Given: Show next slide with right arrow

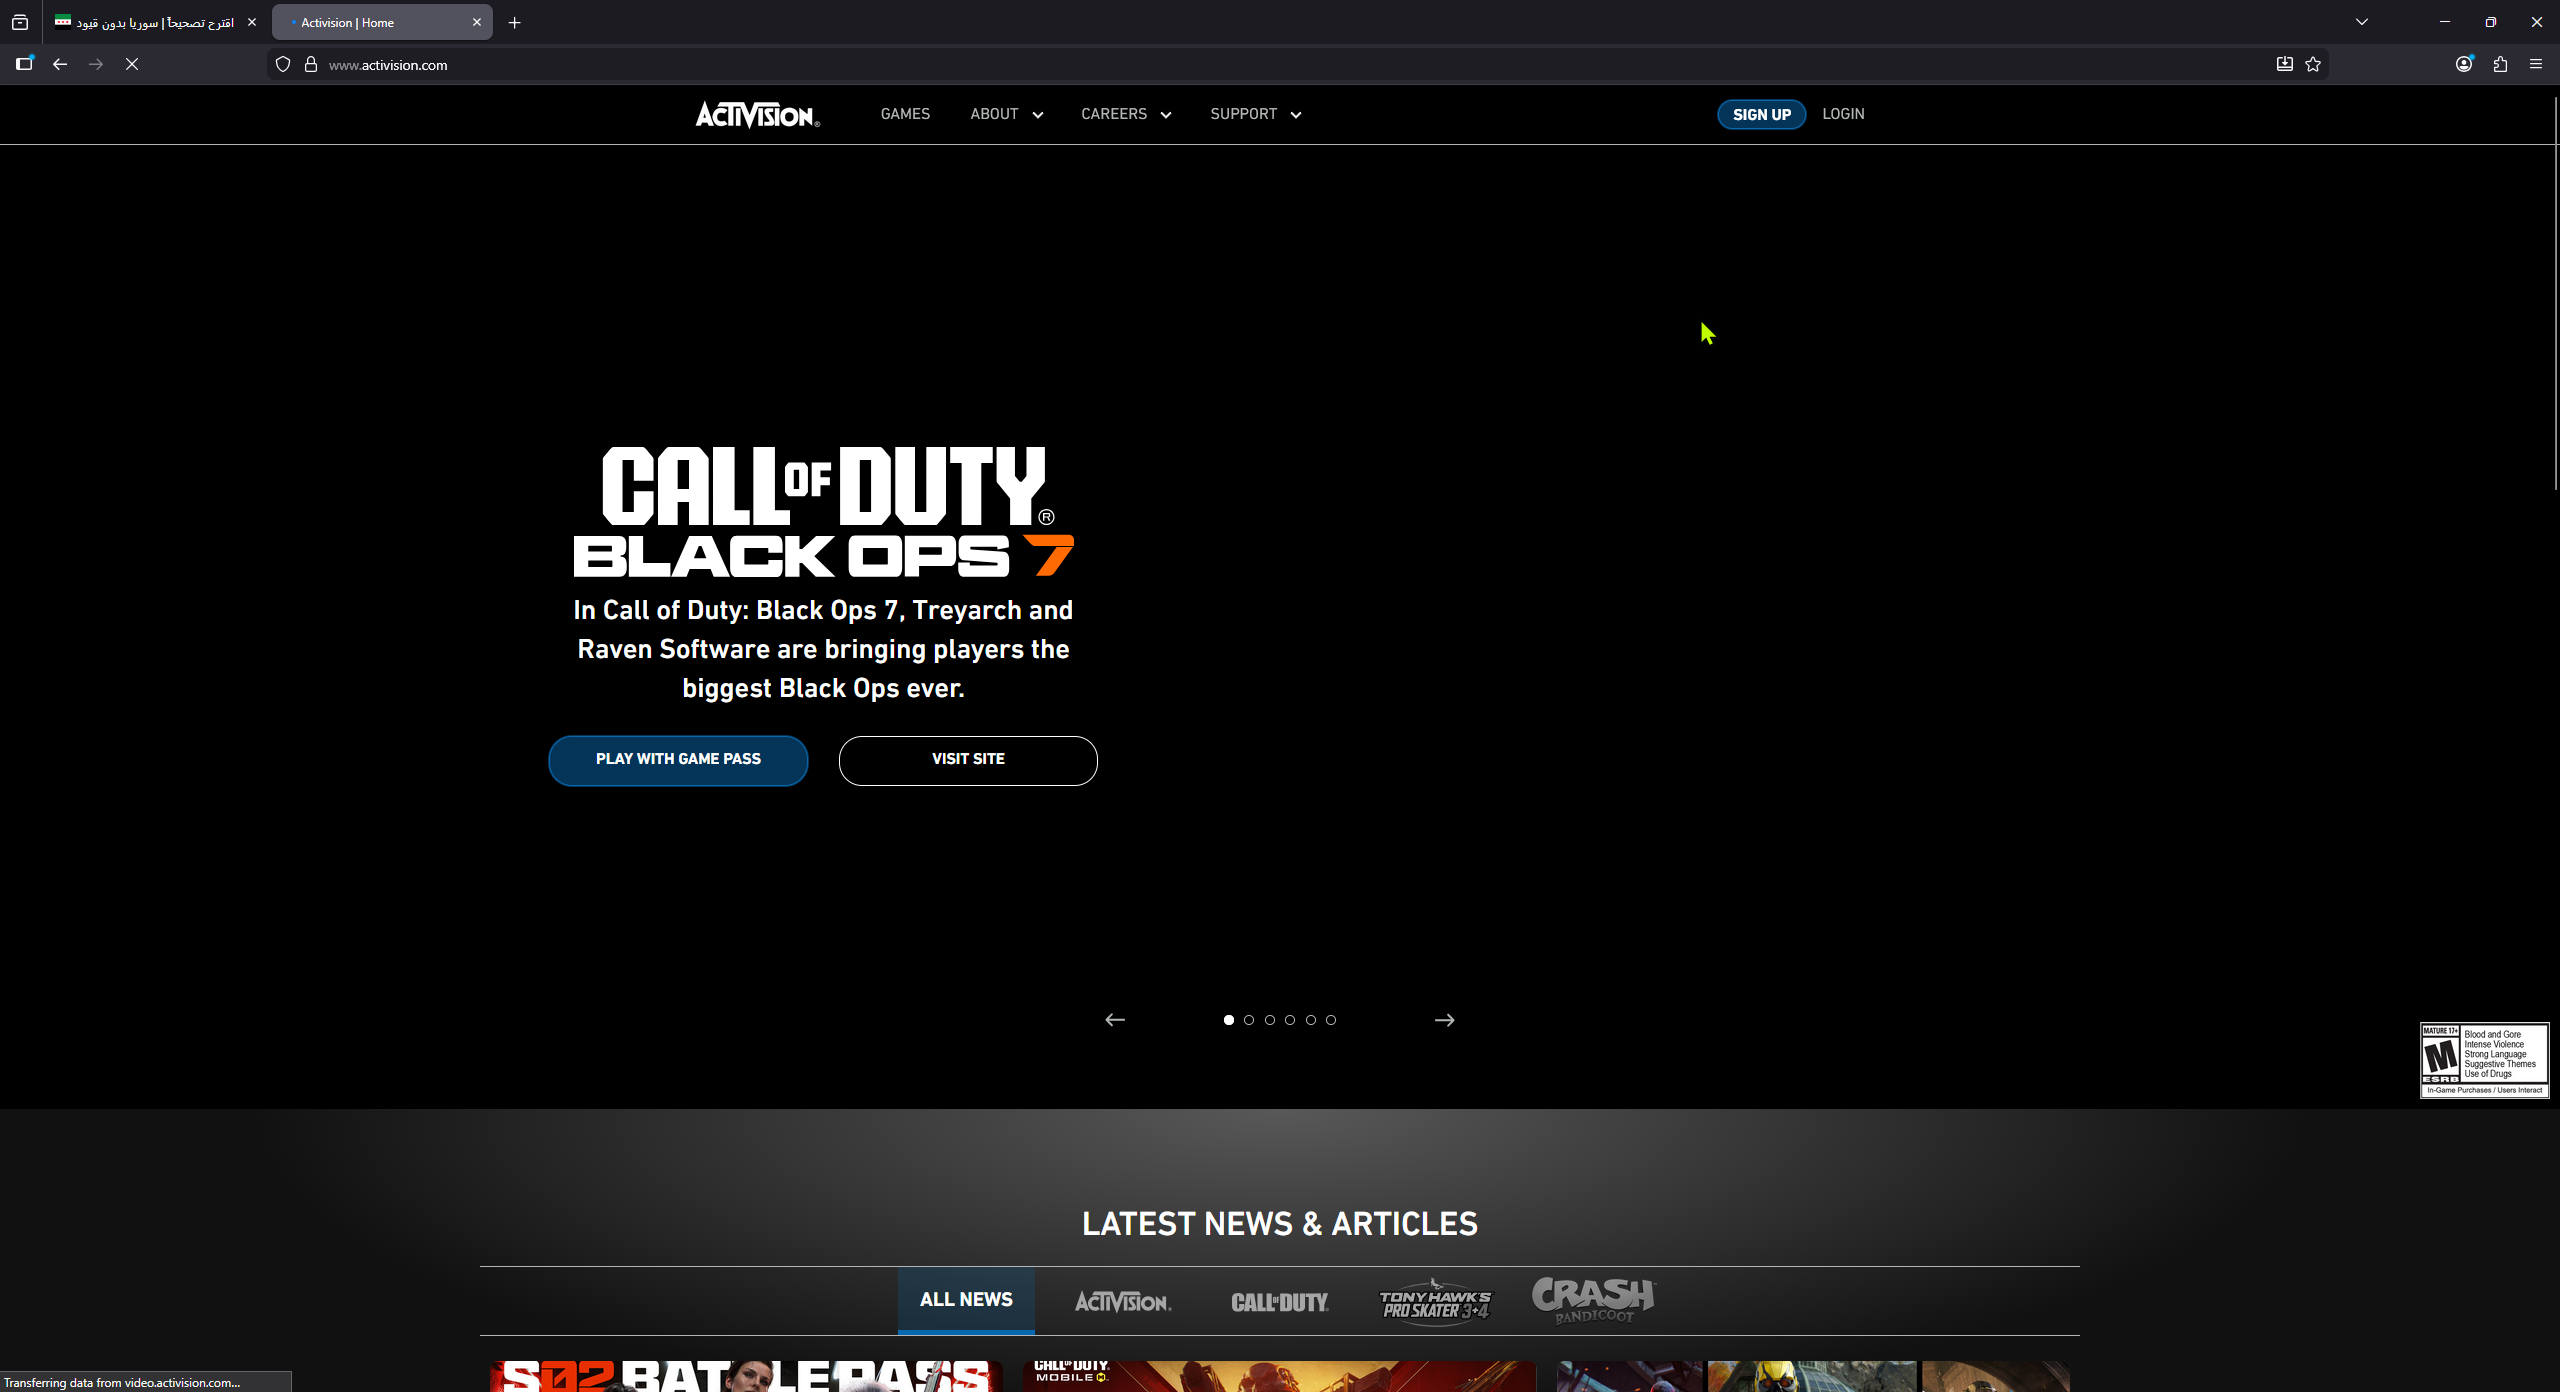Looking at the screenshot, I should [x=1444, y=1020].
